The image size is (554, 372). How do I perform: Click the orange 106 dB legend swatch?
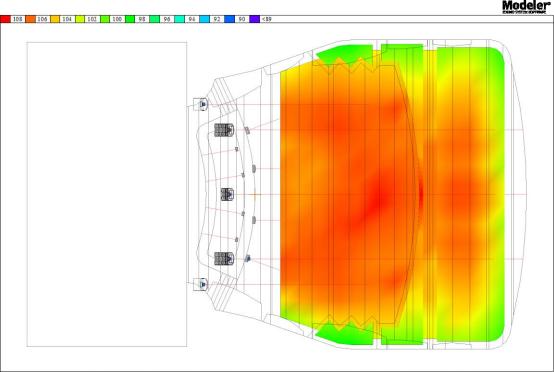click(x=30, y=19)
